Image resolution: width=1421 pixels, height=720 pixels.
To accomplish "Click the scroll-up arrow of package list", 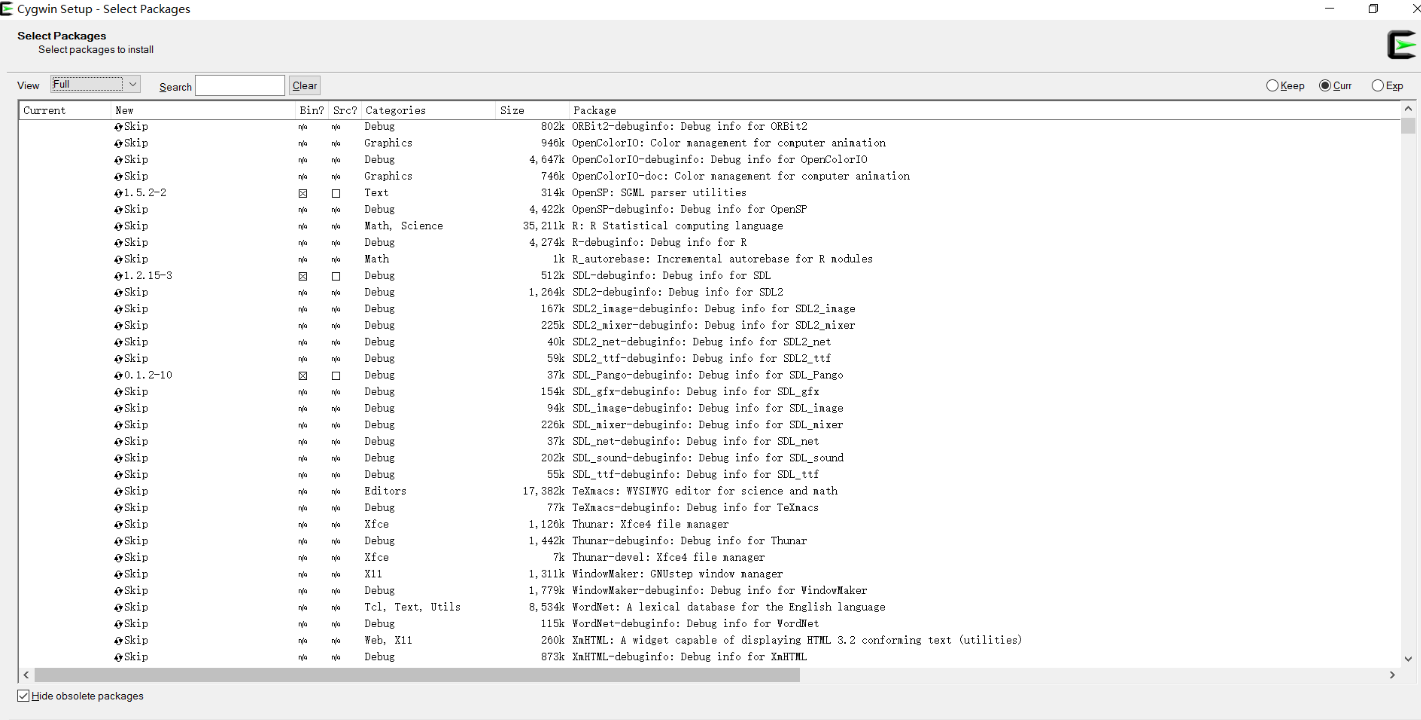I will (x=1408, y=109).
